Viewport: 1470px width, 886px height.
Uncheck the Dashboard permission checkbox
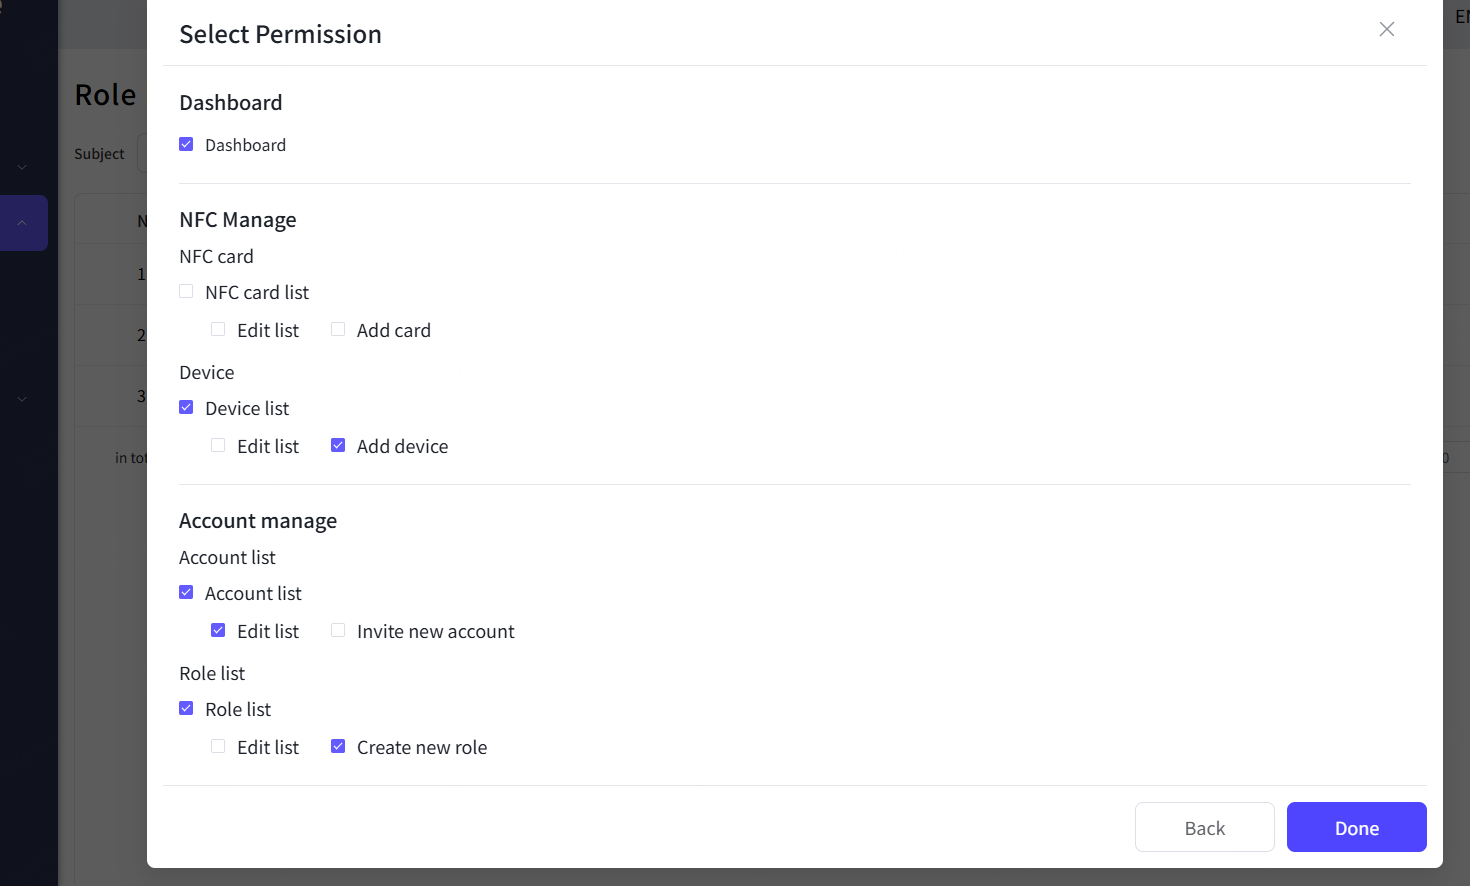(186, 144)
